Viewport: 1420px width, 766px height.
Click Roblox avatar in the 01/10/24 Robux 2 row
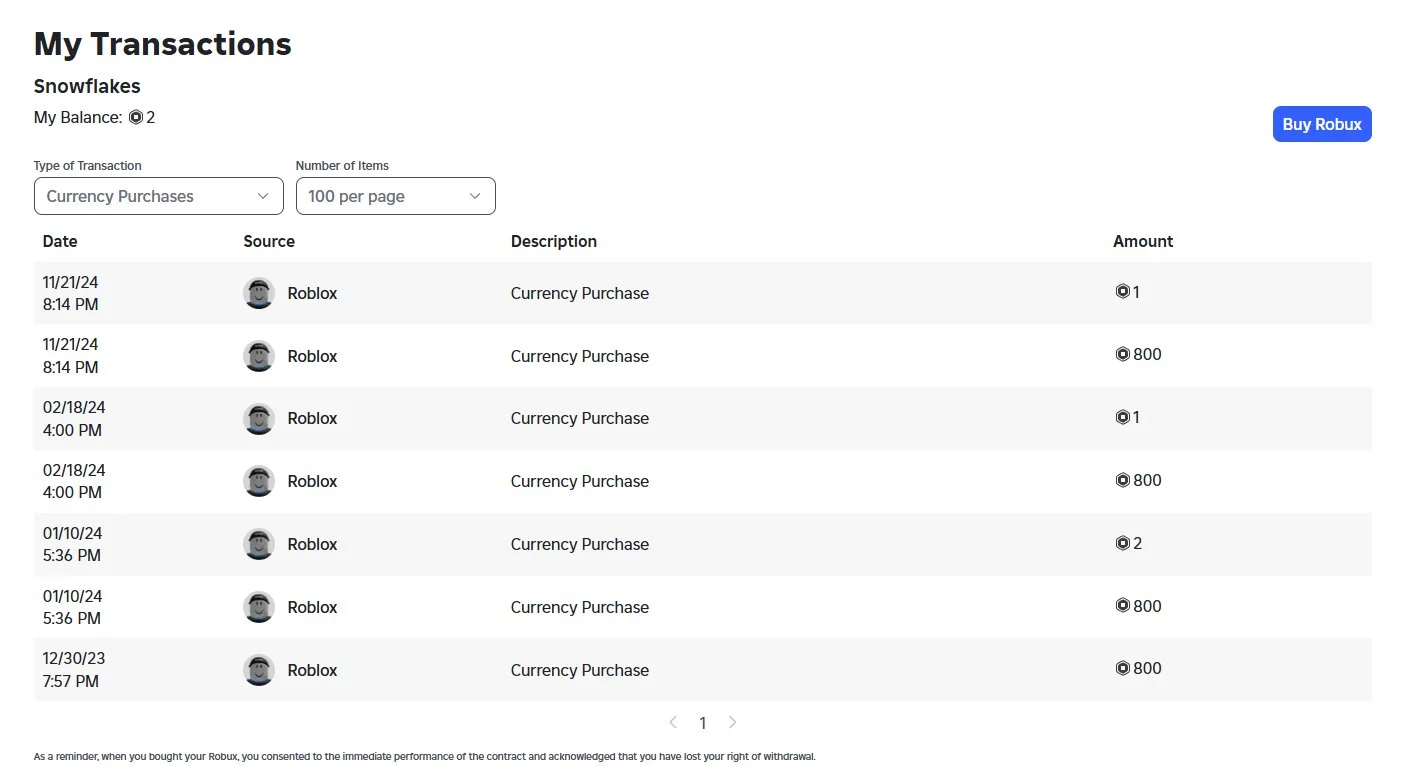pos(259,544)
